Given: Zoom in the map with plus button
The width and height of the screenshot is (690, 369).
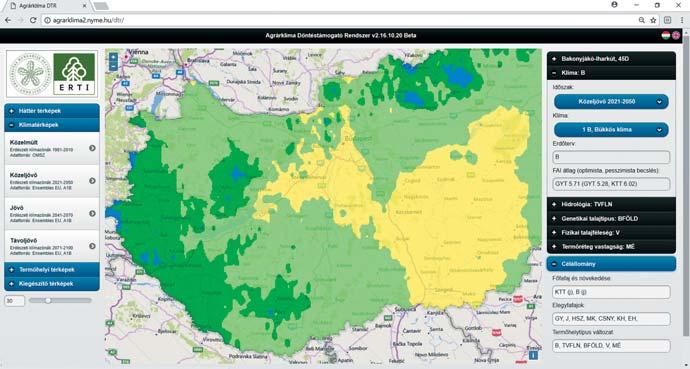Looking at the screenshot, I should [x=113, y=57].
